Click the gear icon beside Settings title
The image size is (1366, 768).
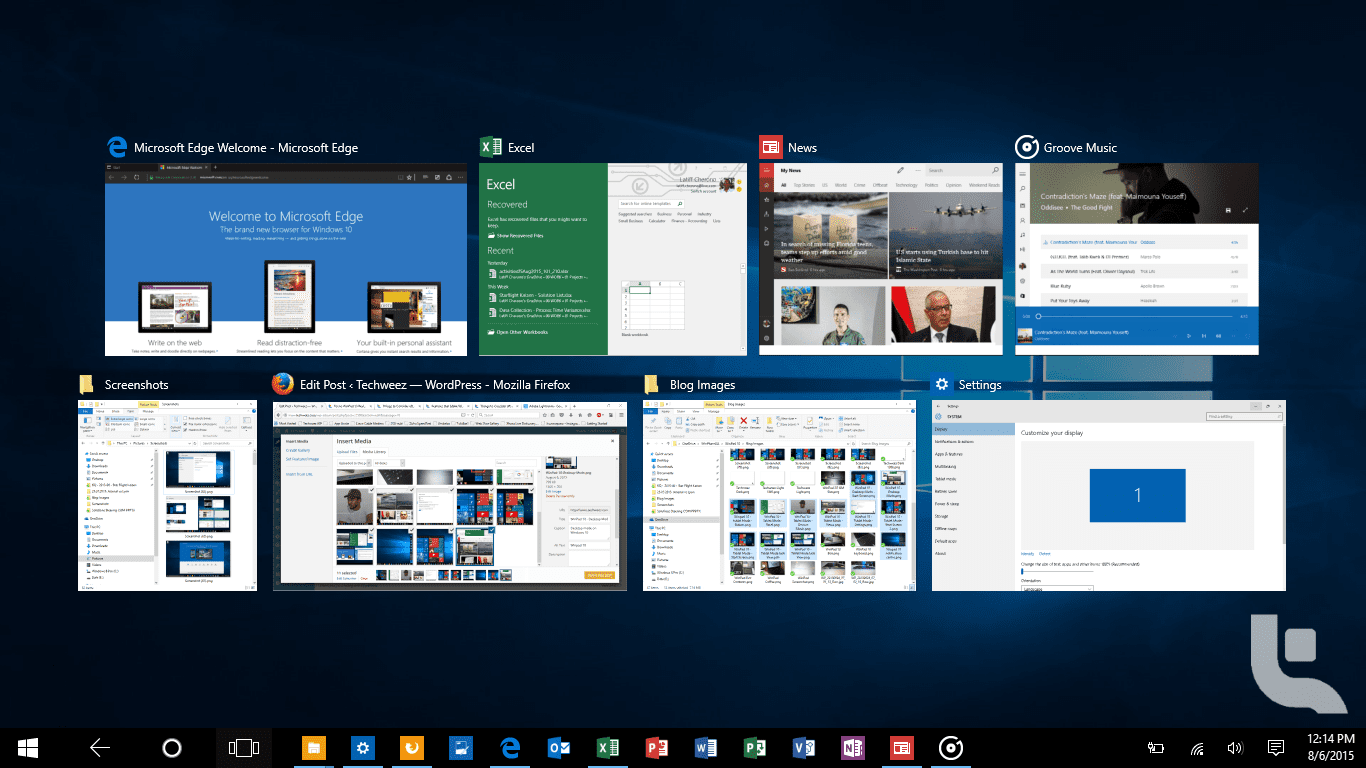[942, 384]
